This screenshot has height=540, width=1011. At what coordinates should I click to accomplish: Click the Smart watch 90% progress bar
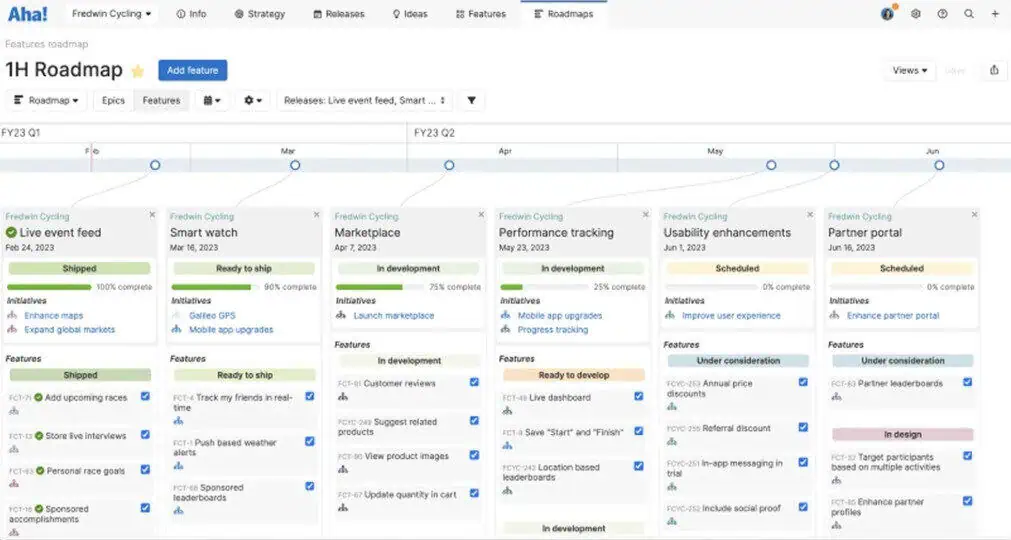tap(214, 287)
